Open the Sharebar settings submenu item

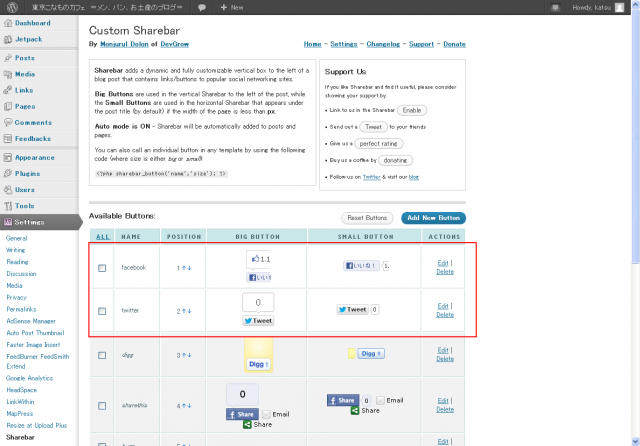coord(20,437)
